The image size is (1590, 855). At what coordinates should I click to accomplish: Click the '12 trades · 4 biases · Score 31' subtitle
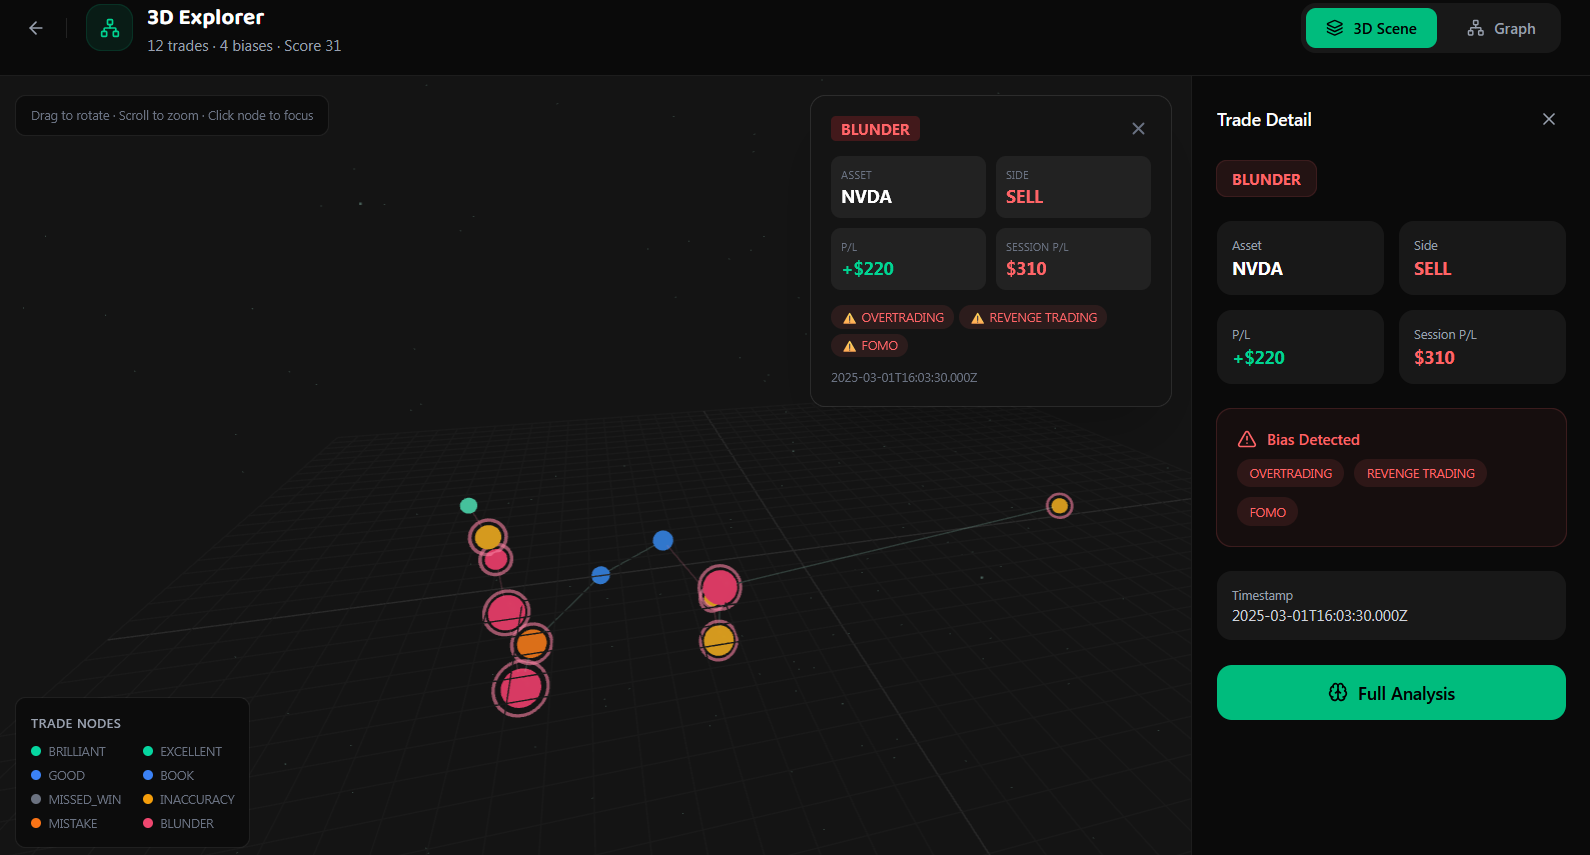(x=244, y=46)
